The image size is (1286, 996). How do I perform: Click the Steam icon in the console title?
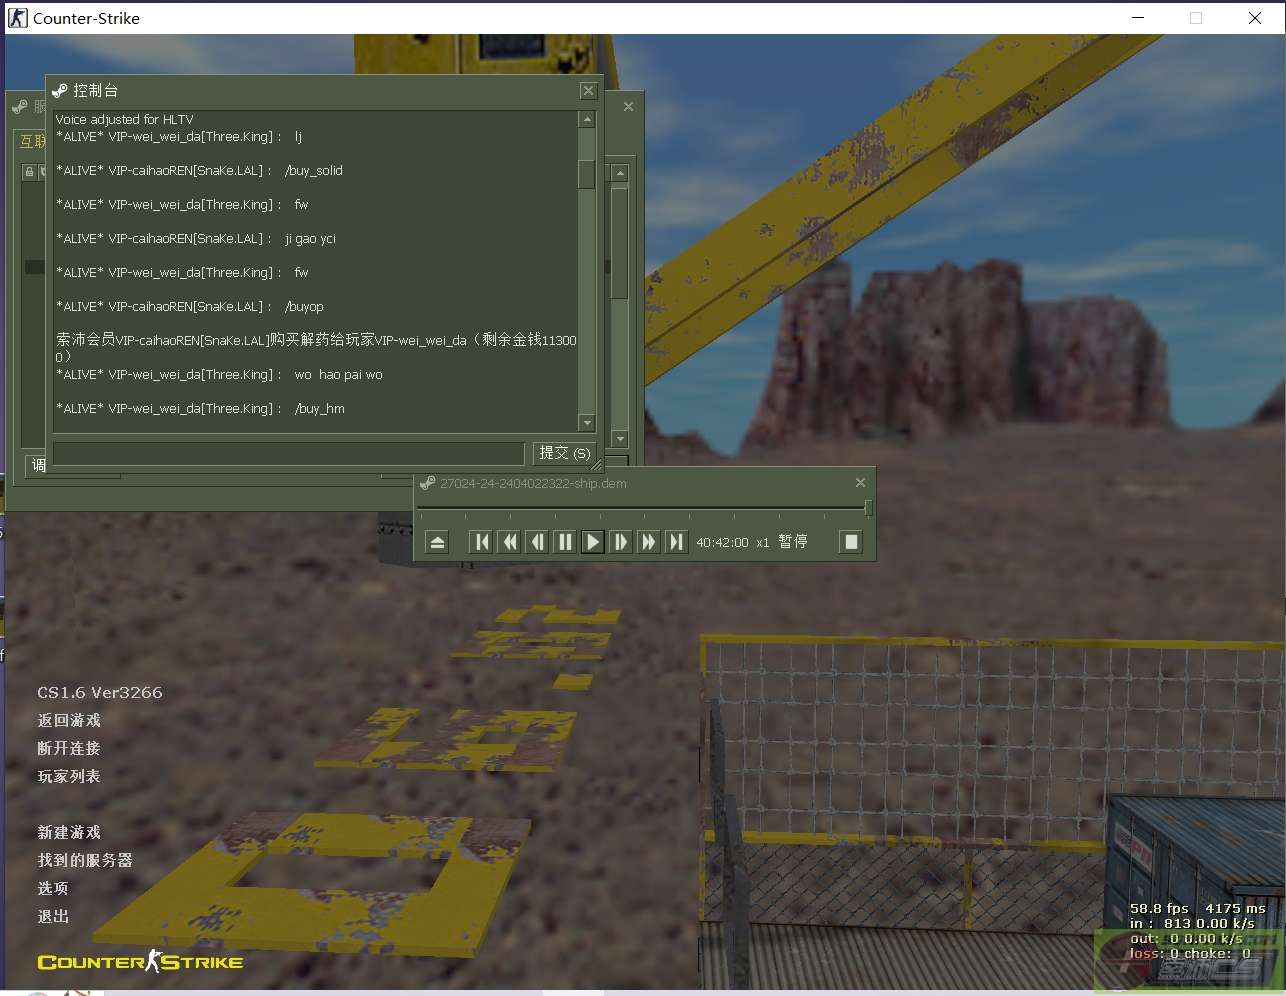click(x=60, y=91)
